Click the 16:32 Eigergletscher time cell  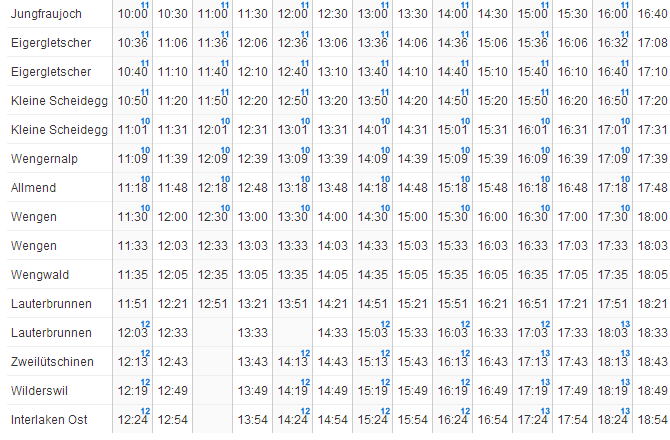tap(612, 43)
